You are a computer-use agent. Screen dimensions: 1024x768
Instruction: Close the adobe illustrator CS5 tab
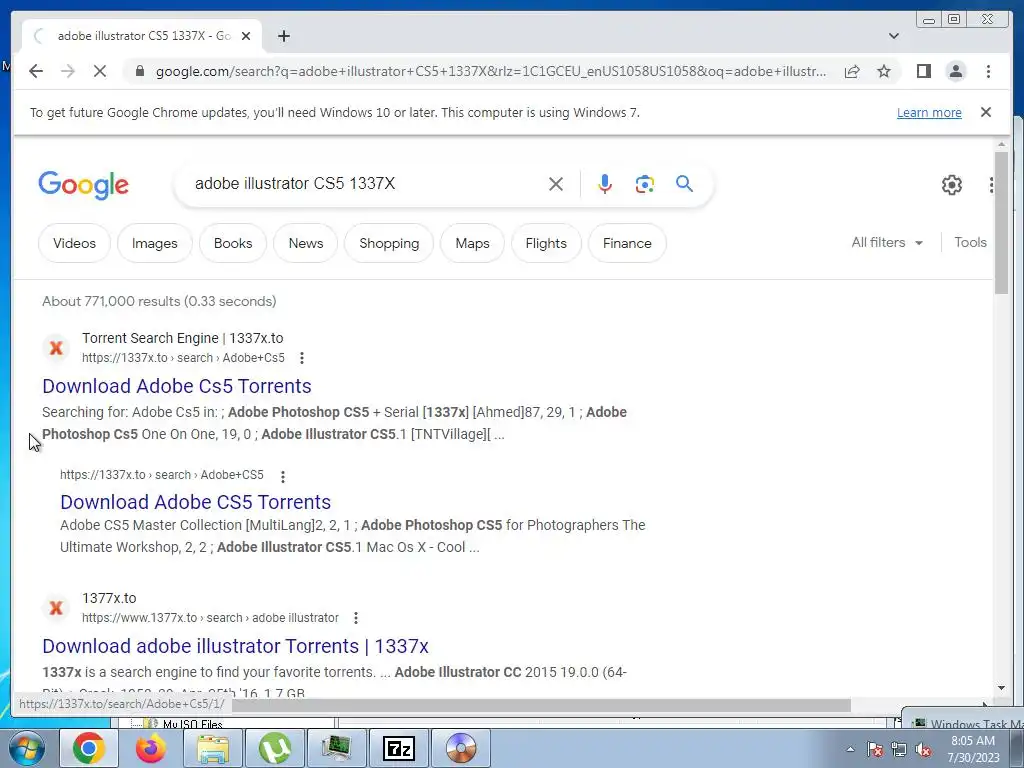246,36
